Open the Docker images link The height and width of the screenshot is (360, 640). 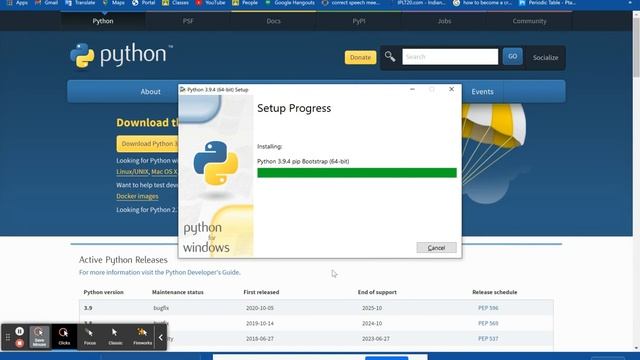[x=137, y=196]
